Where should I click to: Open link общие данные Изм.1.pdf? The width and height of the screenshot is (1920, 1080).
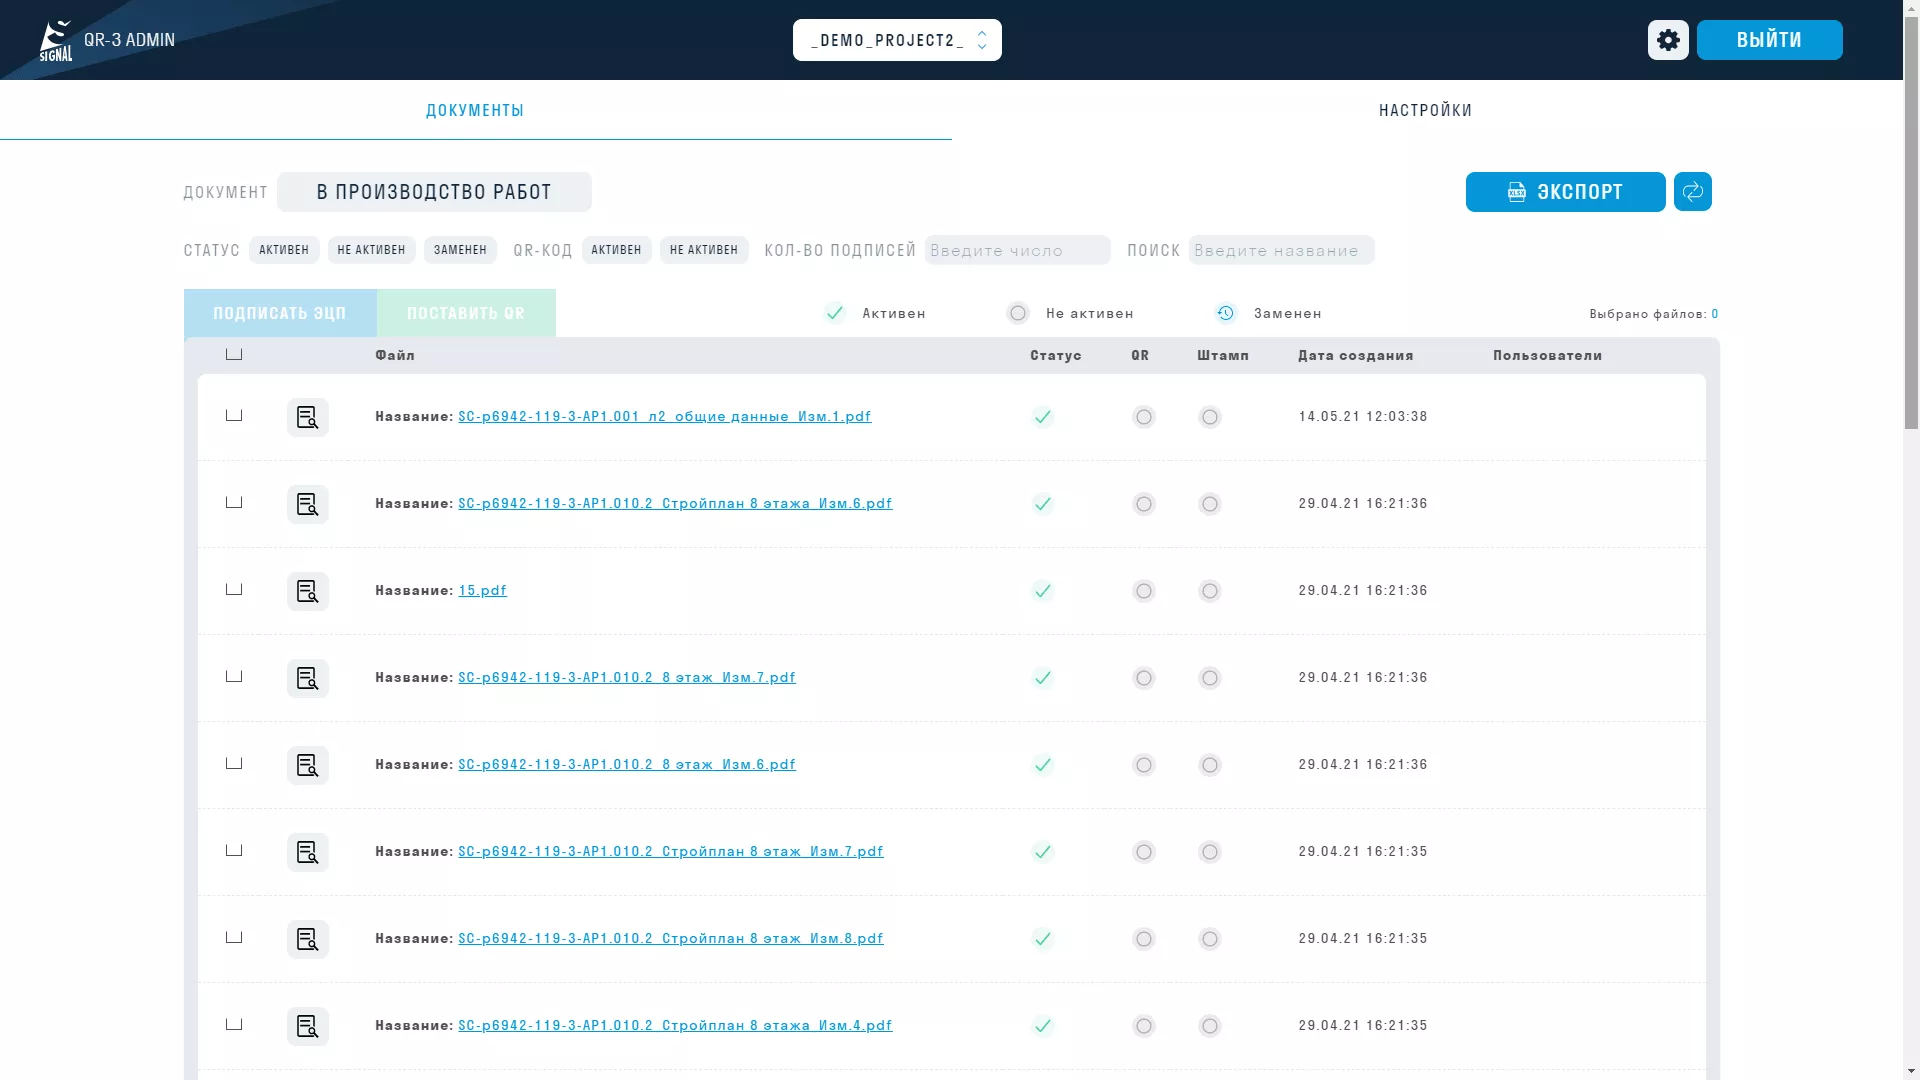pyautogui.click(x=665, y=416)
